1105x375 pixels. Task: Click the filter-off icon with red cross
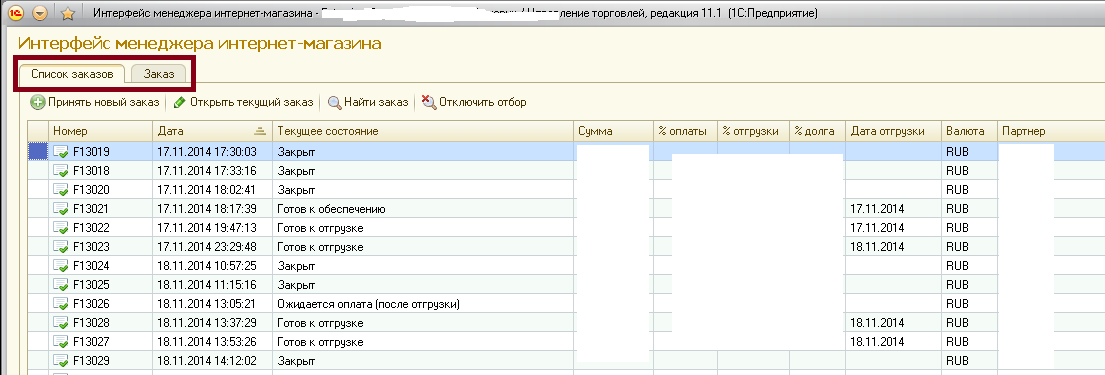click(x=429, y=102)
